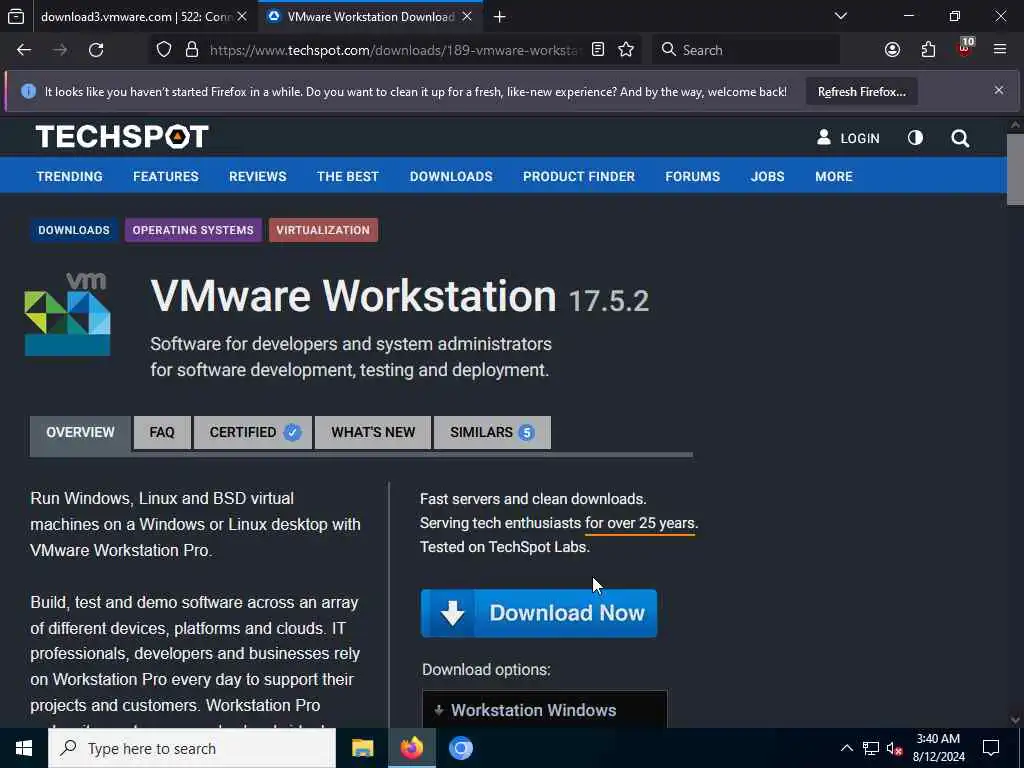Expand the MORE nav menu

tap(834, 176)
